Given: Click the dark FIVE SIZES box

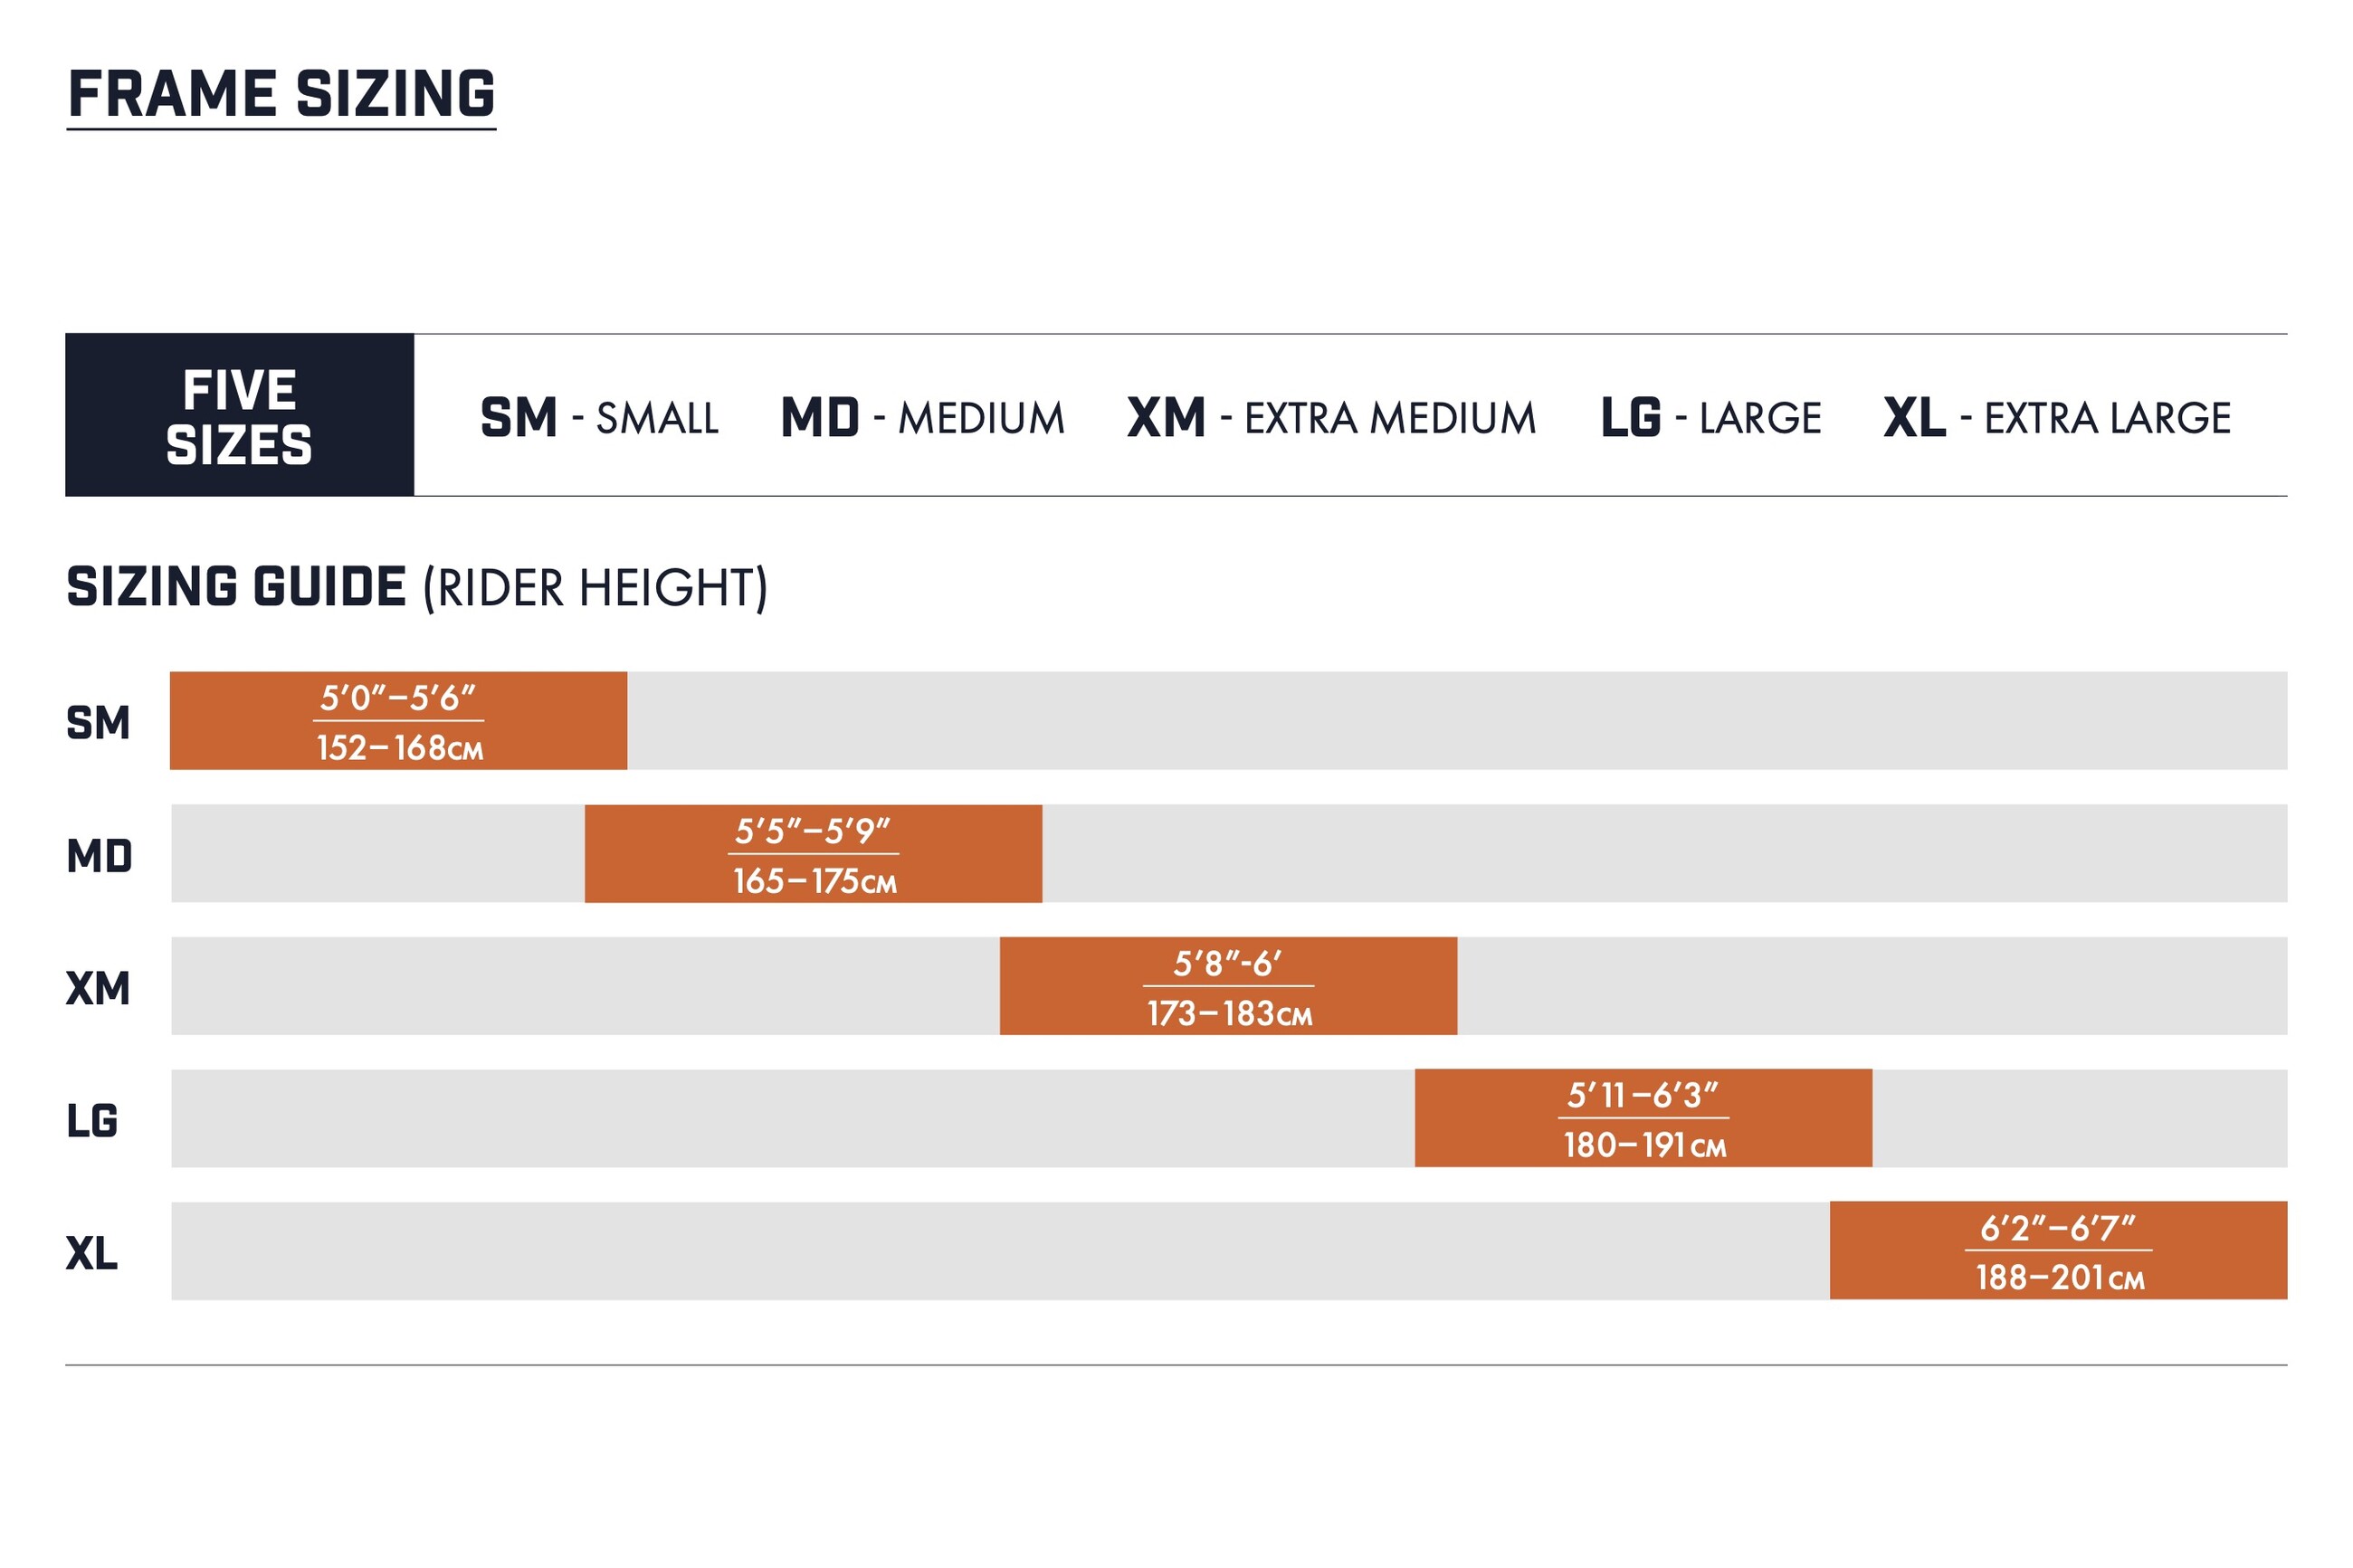Looking at the screenshot, I should click(x=239, y=415).
